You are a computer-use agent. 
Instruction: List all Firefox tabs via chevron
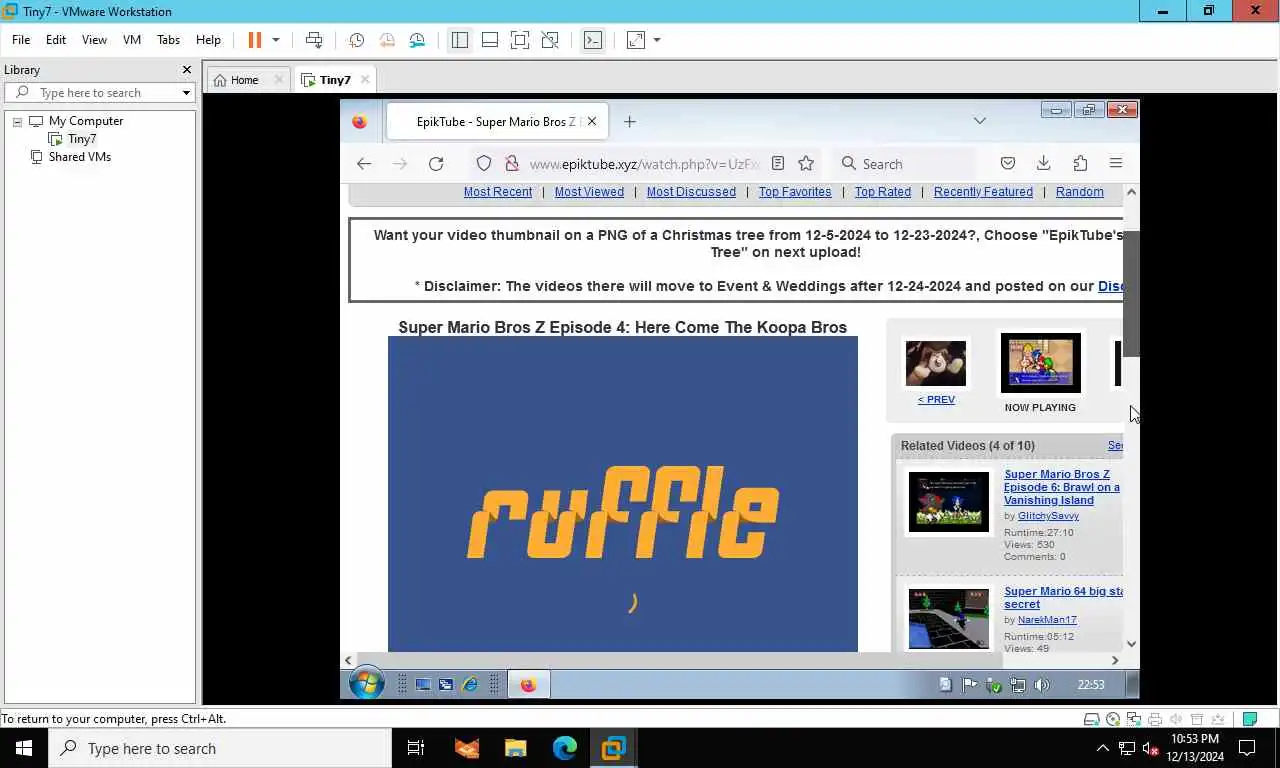pos(980,121)
